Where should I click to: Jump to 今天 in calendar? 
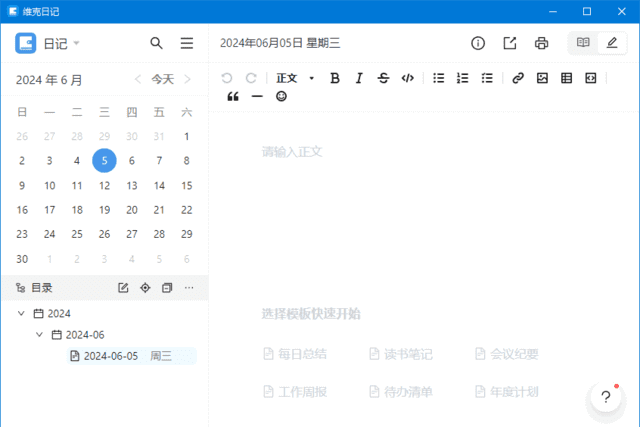pyautogui.click(x=162, y=79)
